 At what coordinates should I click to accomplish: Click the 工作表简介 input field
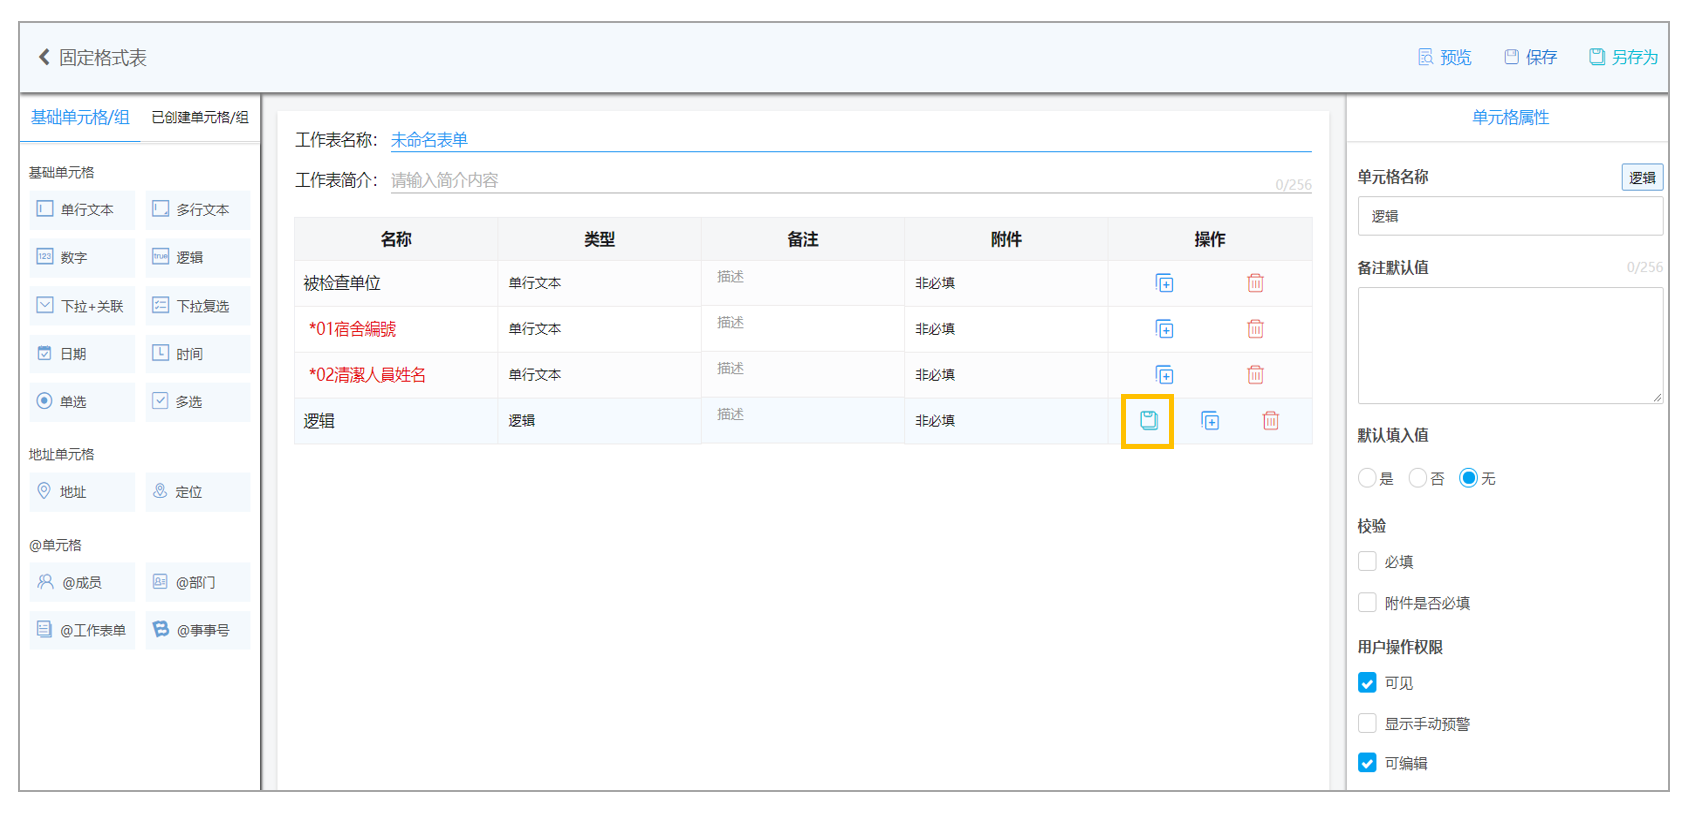(x=850, y=180)
